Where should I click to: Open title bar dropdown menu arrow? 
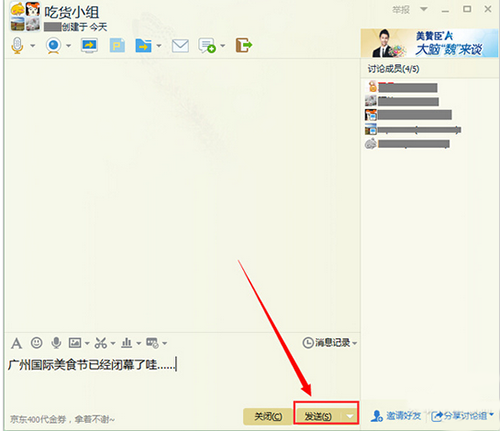(x=424, y=9)
